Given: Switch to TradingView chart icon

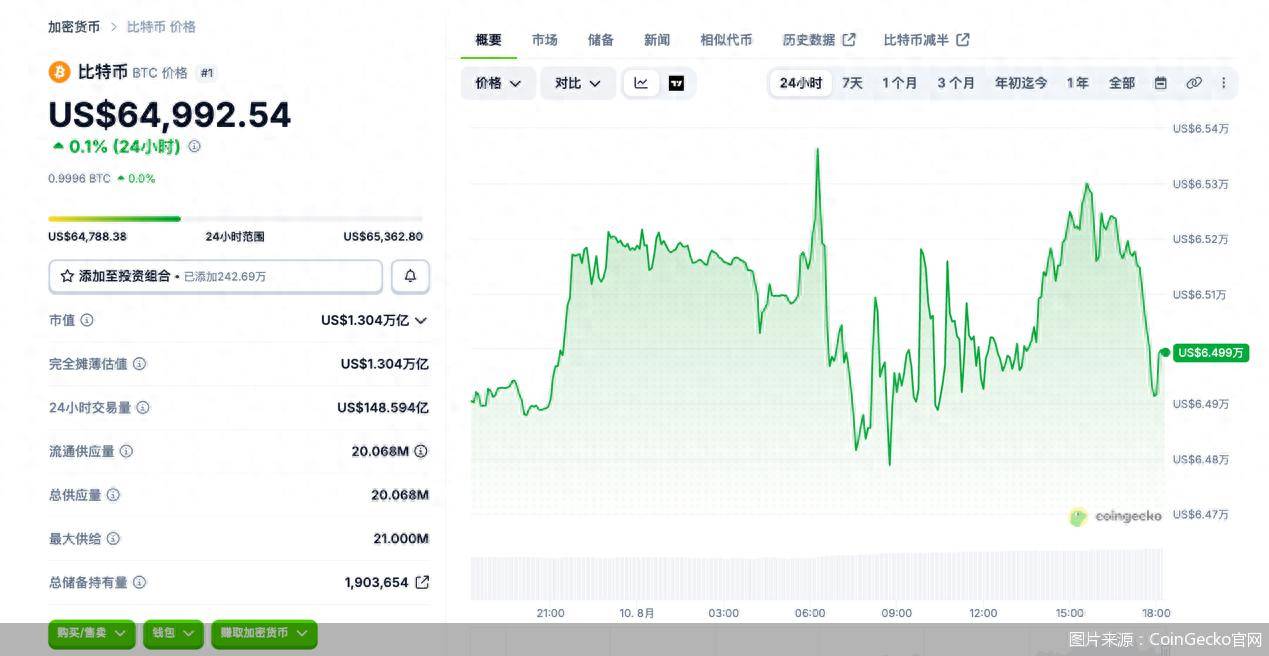Looking at the screenshot, I should (676, 83).
